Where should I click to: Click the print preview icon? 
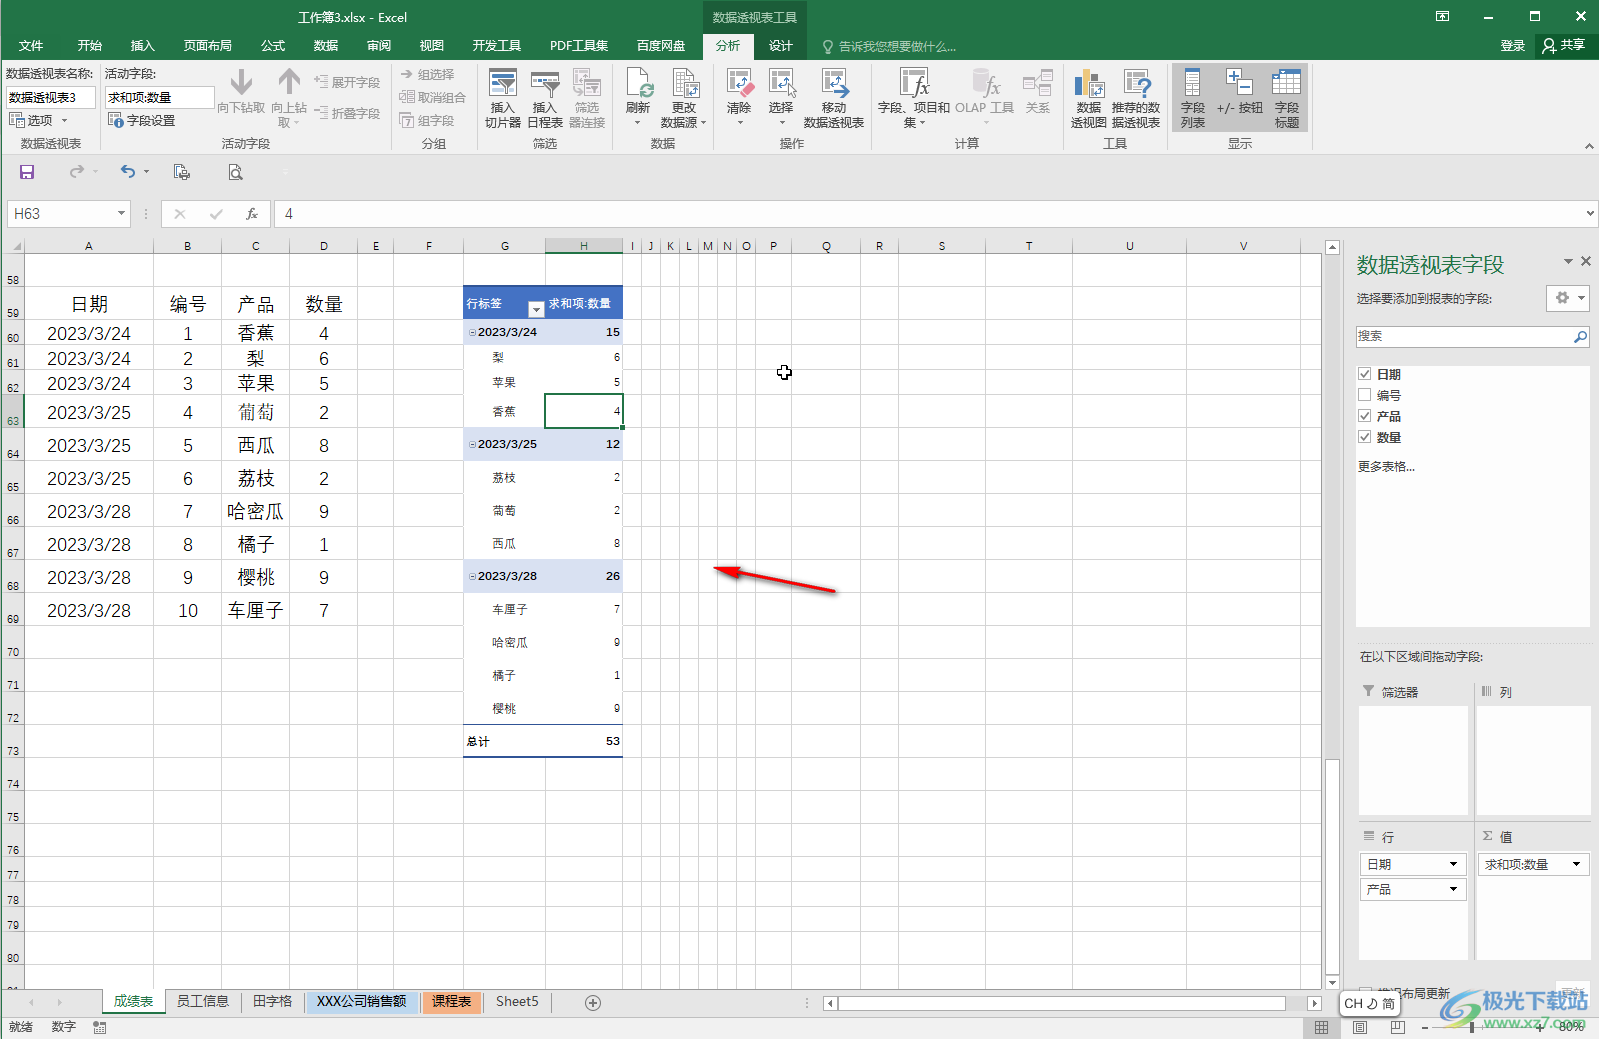(235, 172)
